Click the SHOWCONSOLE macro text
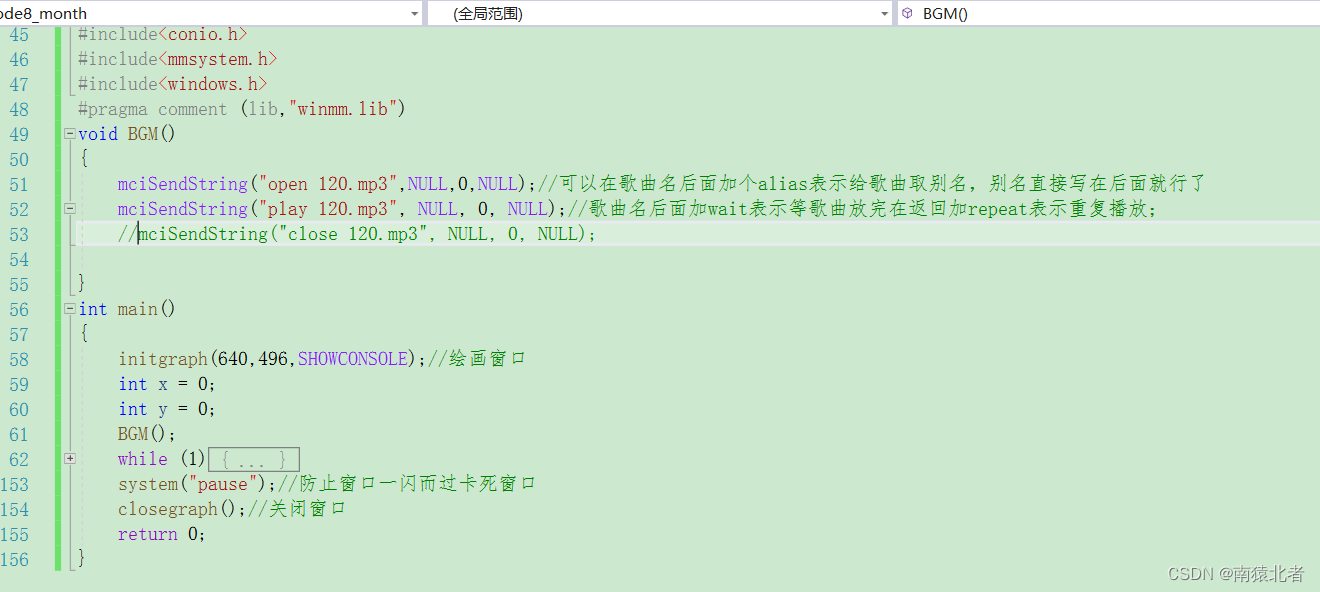 (353, 359)
